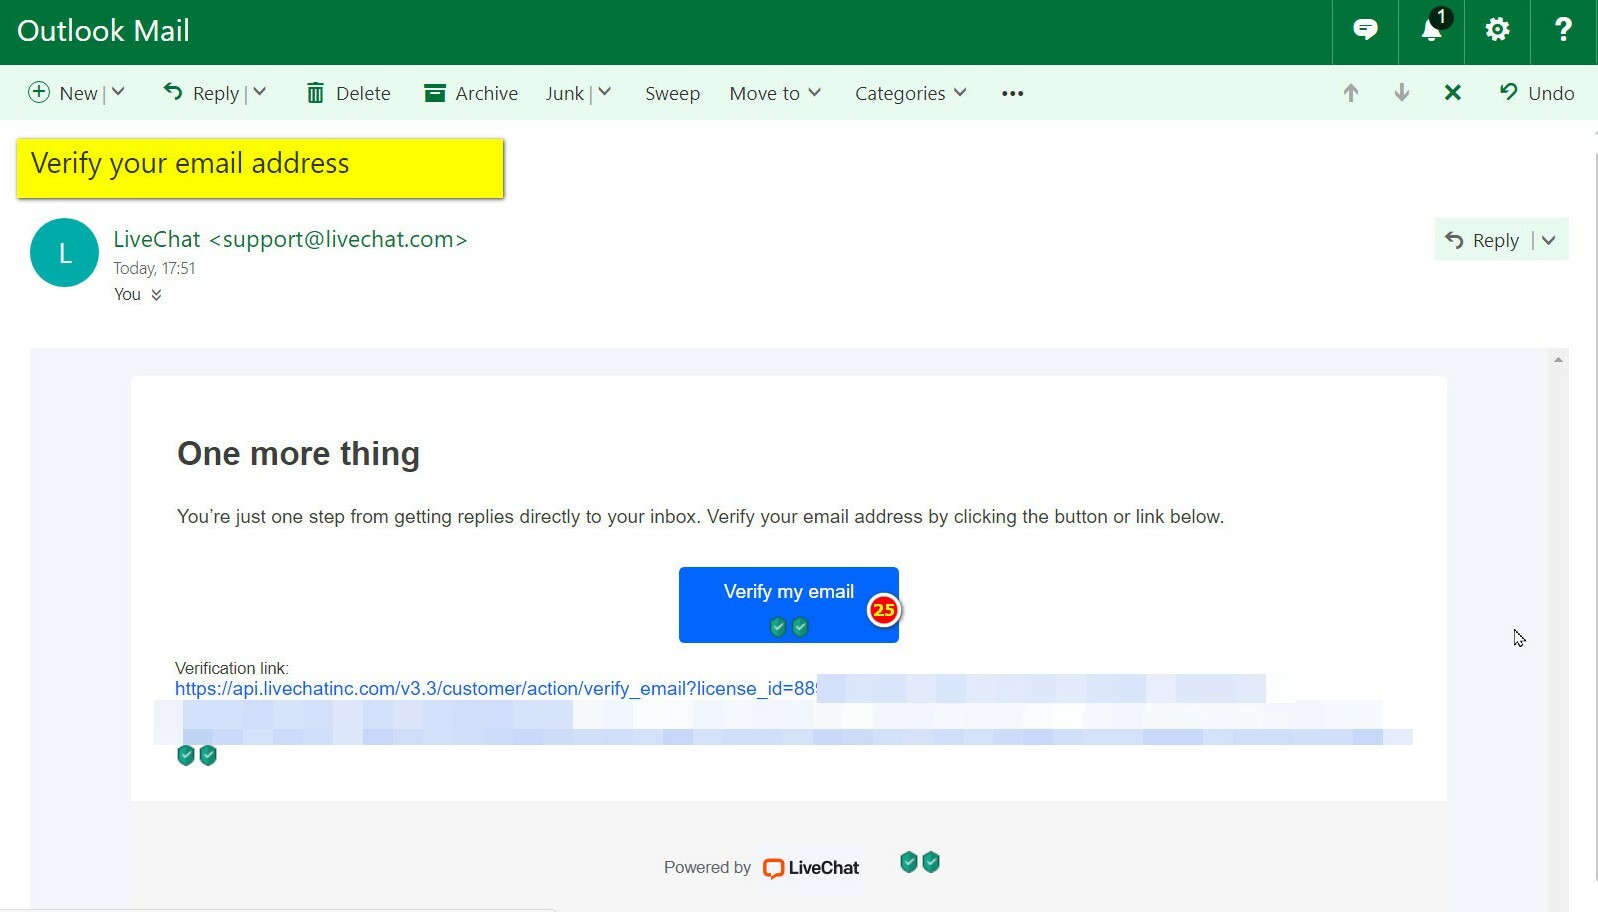Close the message with X icon
1598x912 pixels.
tap(1453, 93)
